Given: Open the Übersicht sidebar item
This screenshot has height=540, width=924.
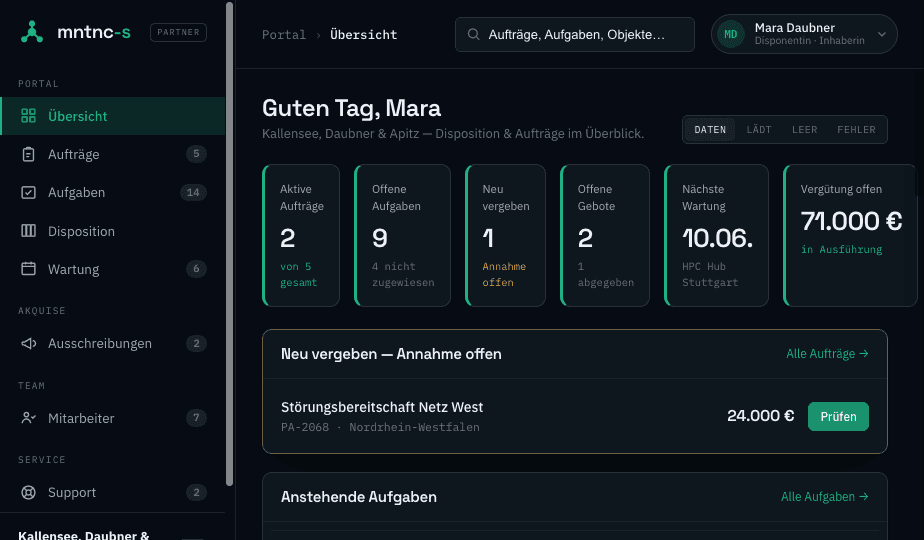Looking at the screenshot, I should [113, 116].
